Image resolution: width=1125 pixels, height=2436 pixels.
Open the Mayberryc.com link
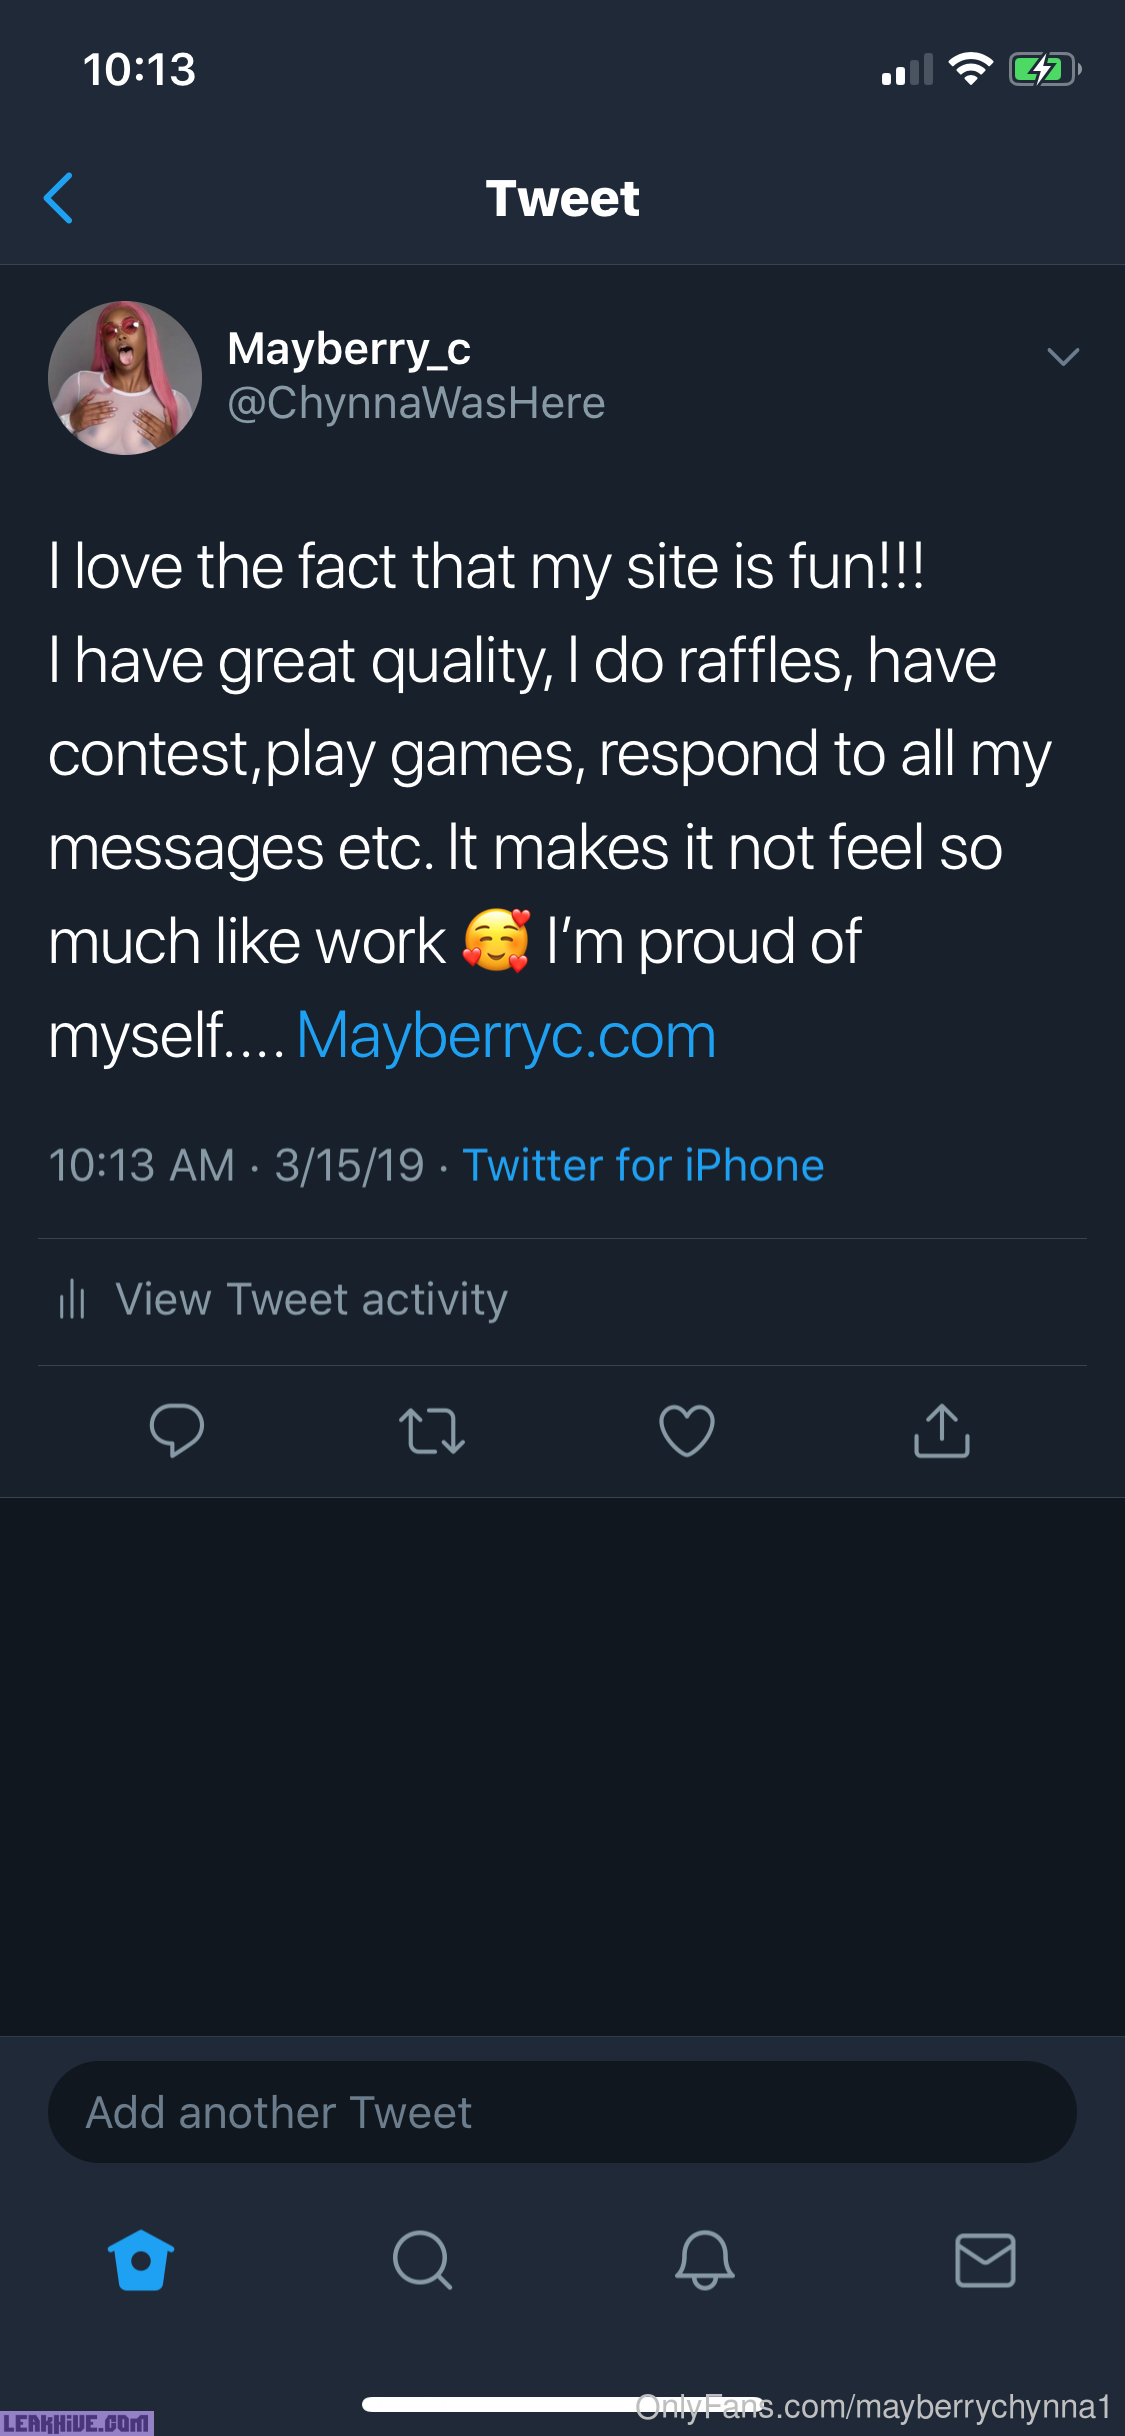click(x=506, y=1036)
